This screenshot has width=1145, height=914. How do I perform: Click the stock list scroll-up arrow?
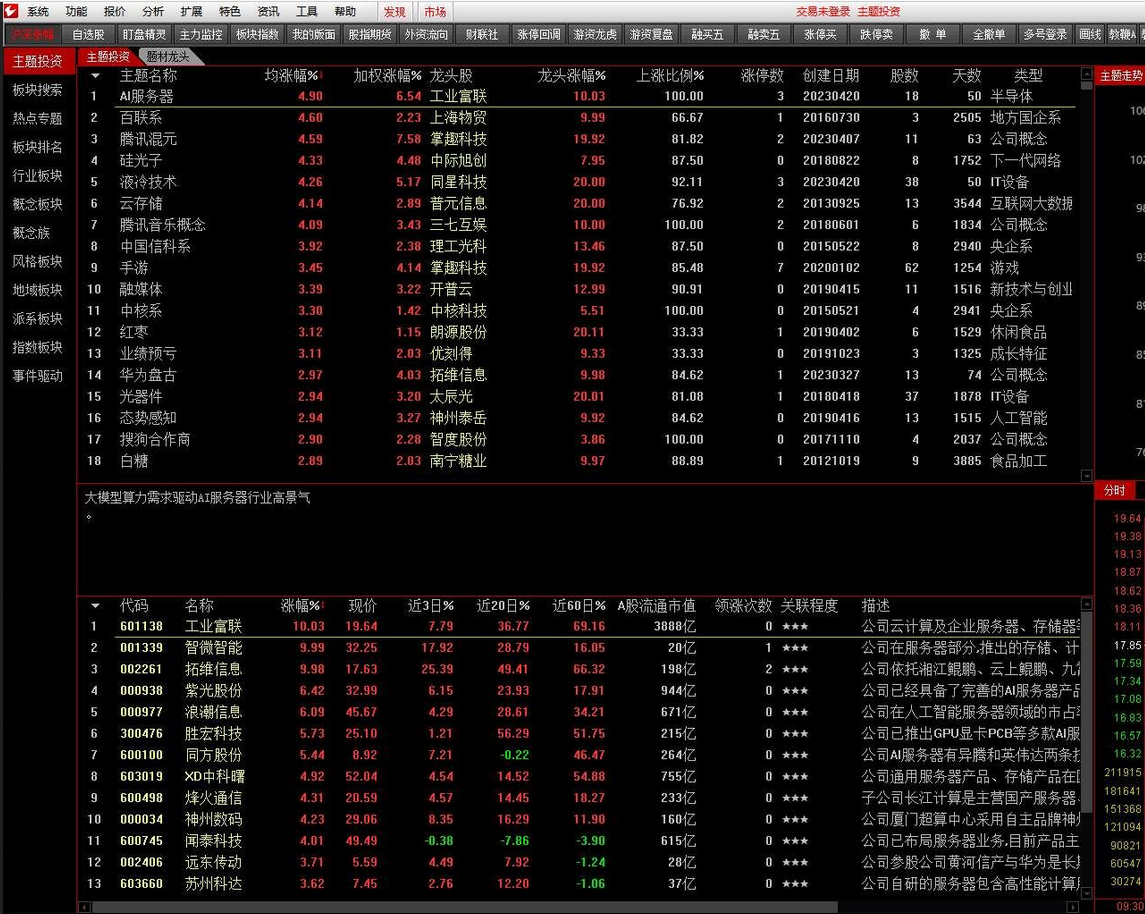(x=1086, y=604)
